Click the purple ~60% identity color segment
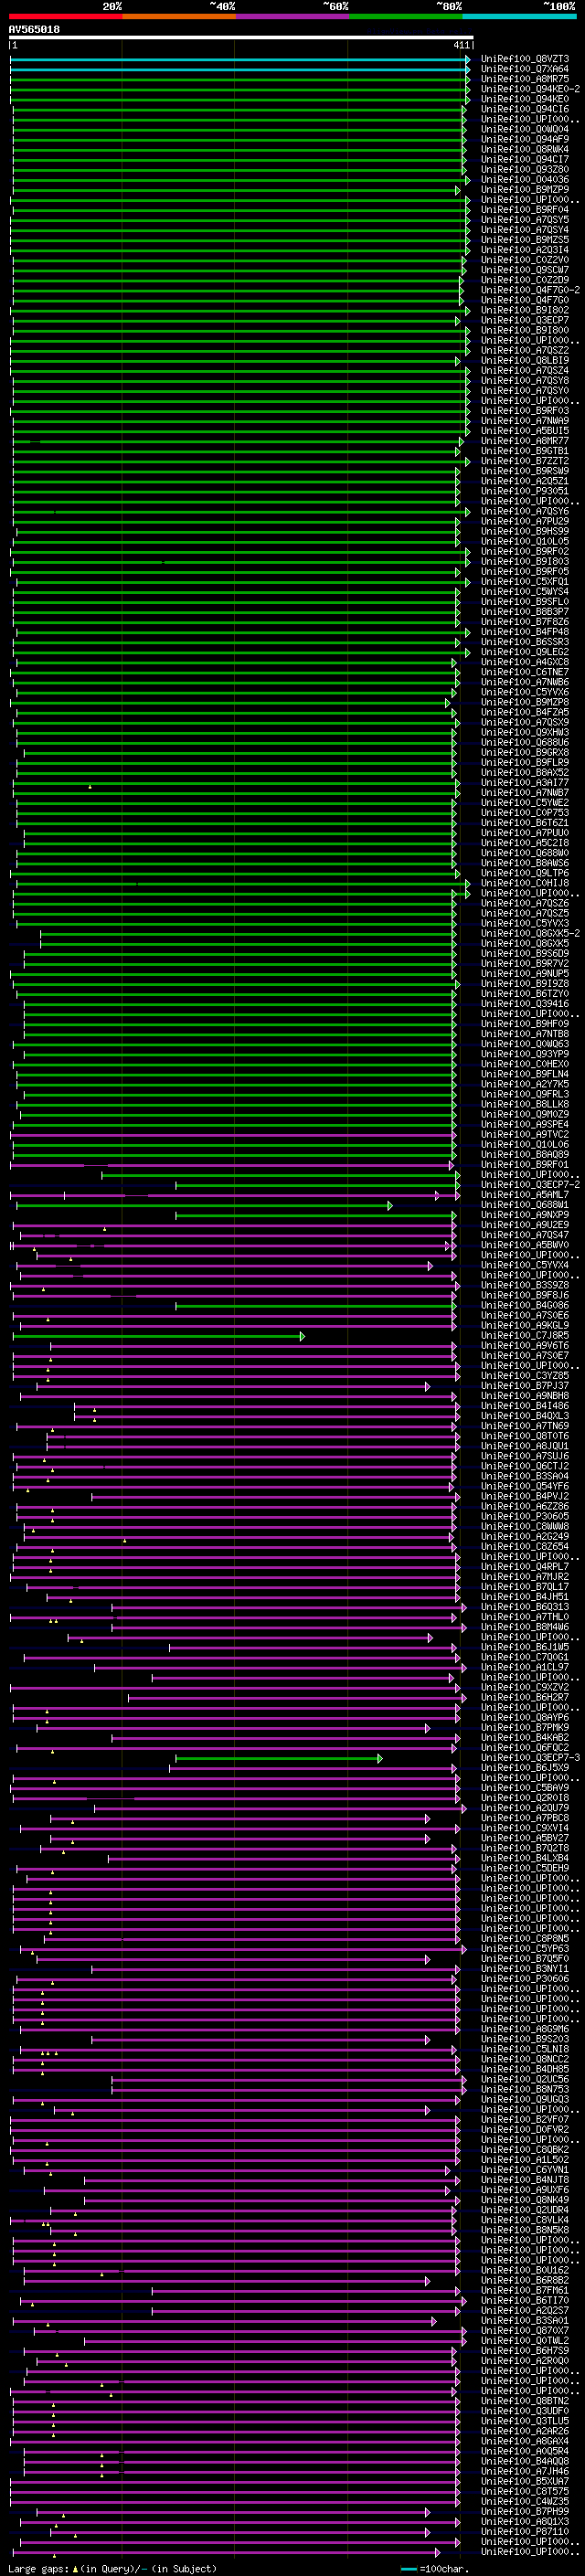 (293, 16)
